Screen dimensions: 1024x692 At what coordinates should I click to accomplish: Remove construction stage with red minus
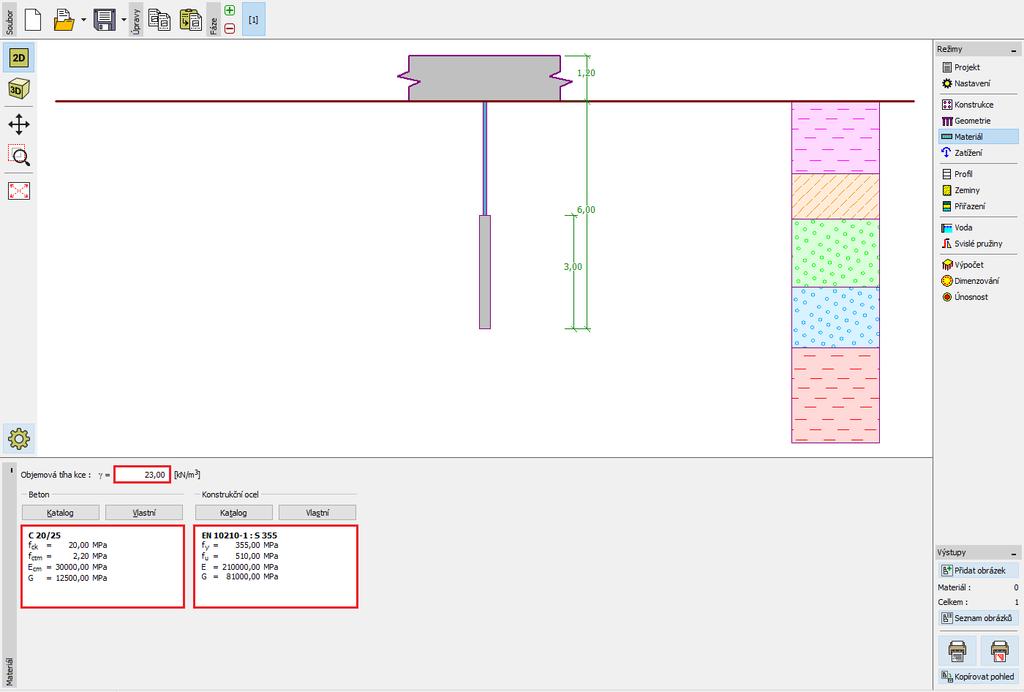point(229,28)
